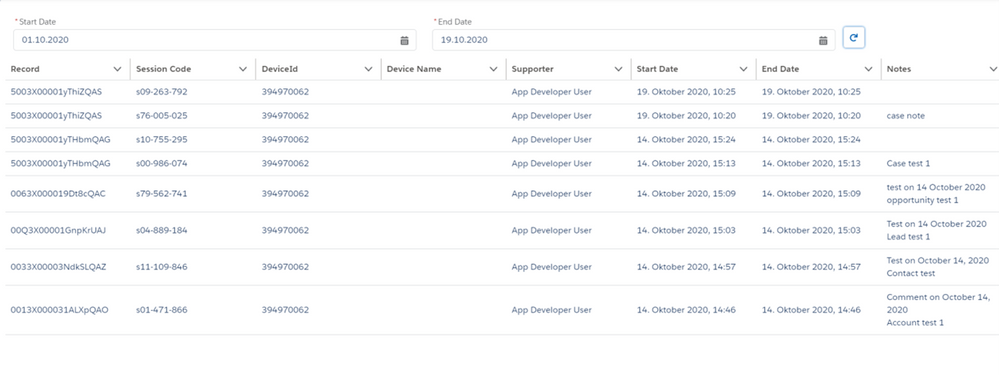Click the Session Code column header label
The height and width of the screenshot is (375, 999).
click(163, 69)
